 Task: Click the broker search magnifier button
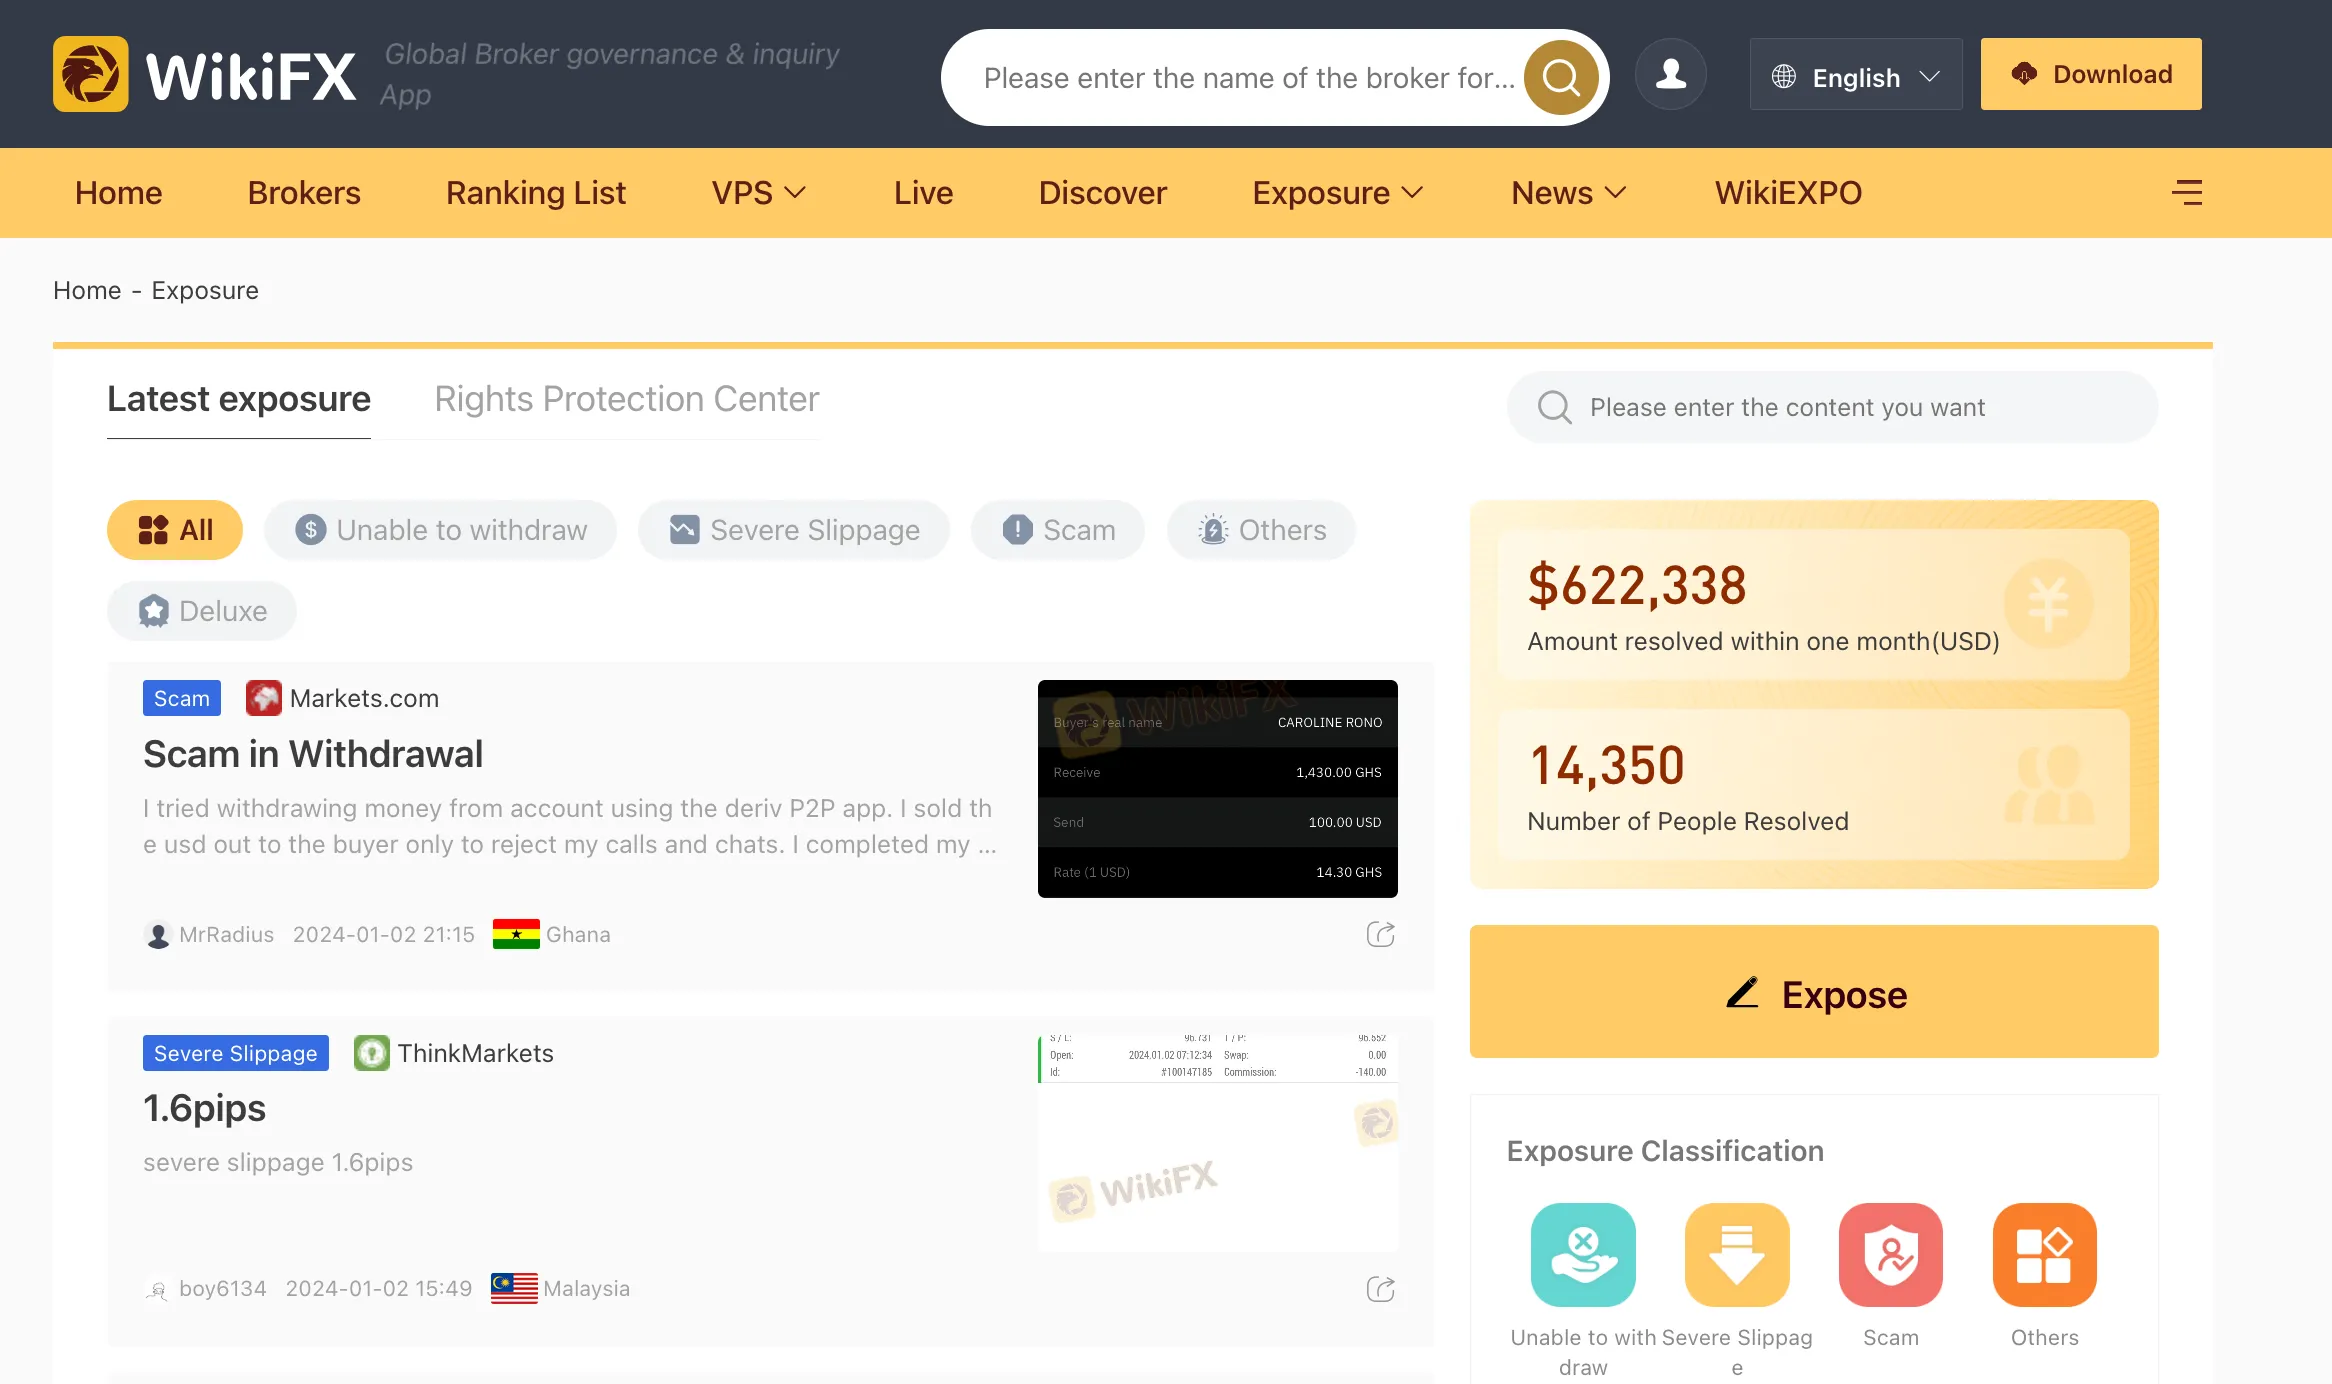[x=1561, y=77]
